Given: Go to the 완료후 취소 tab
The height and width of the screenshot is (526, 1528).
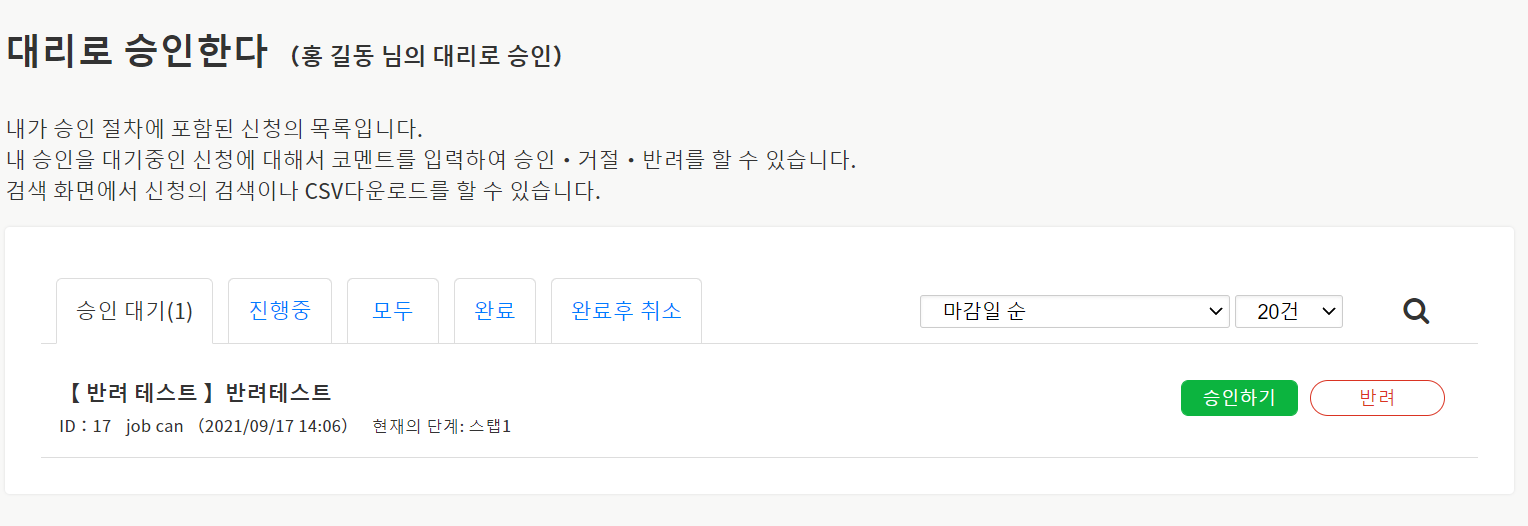Looking at the screenshot, I should (x=626, y=310).
